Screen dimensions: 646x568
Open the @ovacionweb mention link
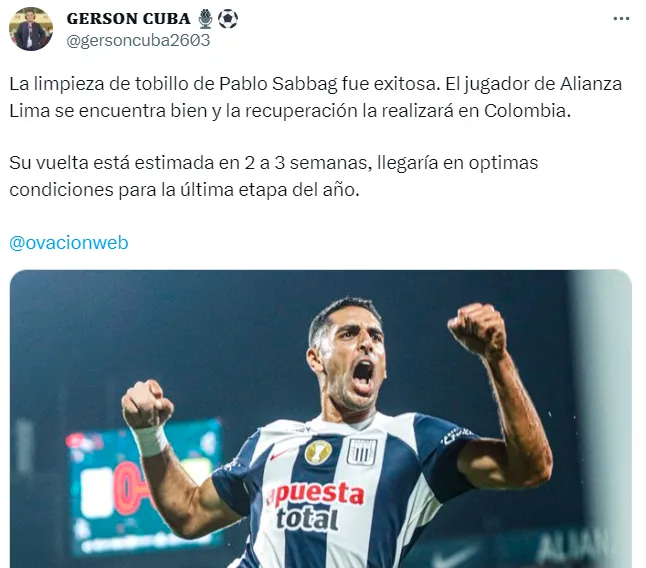pos(69,243)
